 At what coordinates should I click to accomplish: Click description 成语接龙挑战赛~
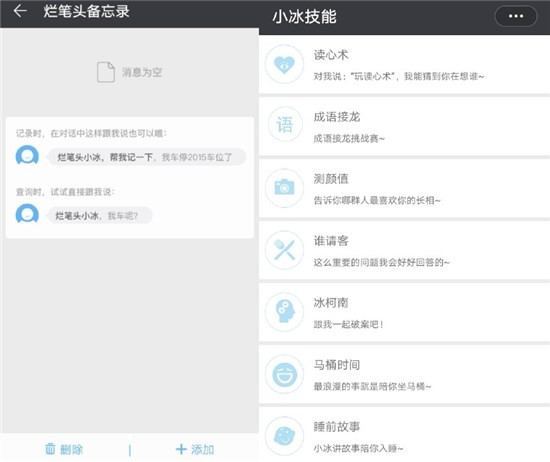[x=349, y=139]
